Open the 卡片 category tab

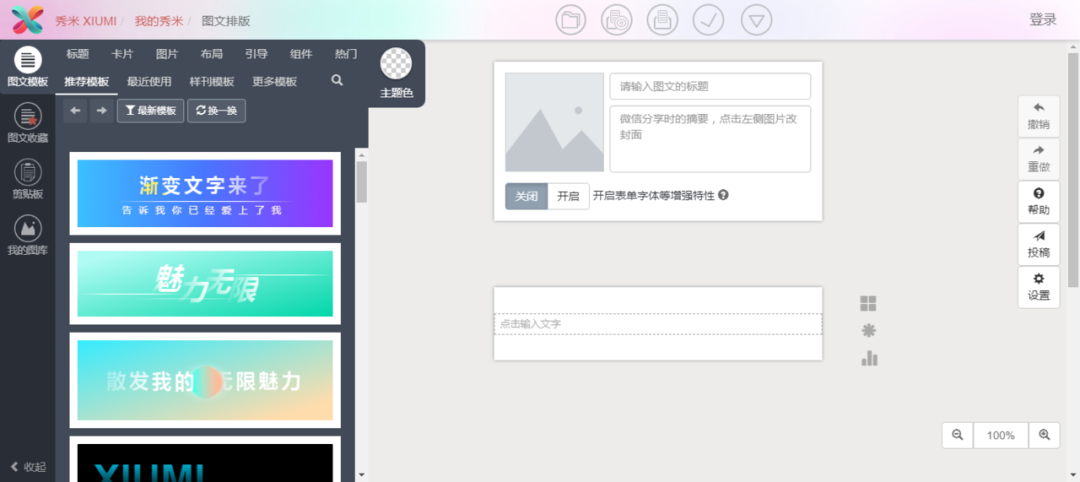pos(122,54)
